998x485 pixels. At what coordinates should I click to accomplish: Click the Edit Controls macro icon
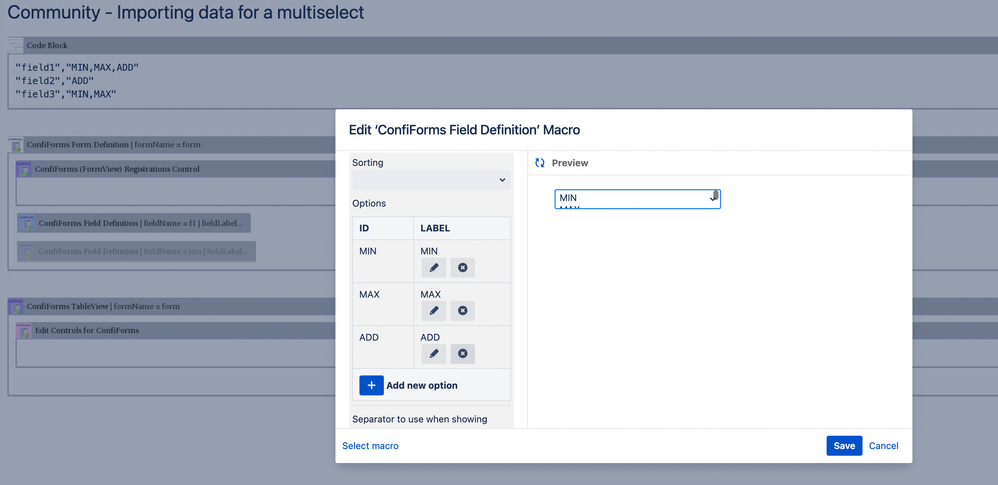pyautogui.click(x=24, y=331)
